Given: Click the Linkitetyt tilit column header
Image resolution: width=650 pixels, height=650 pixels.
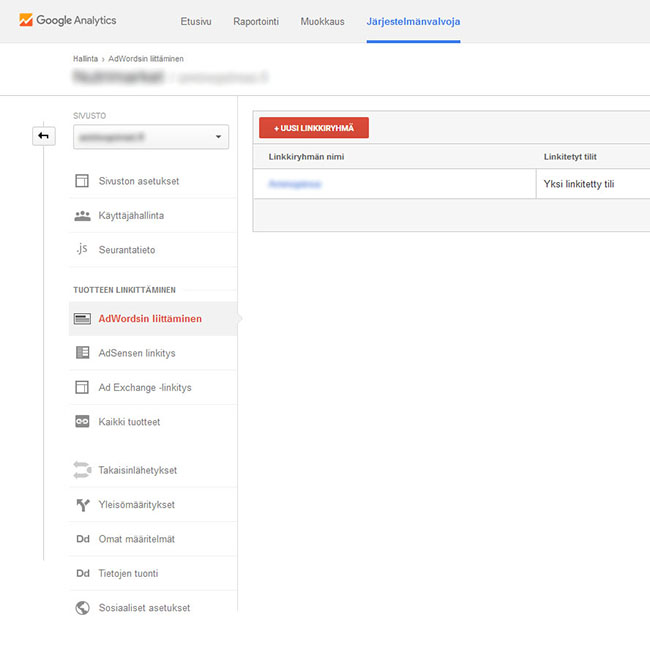Looking at the screenshot, I should pyautogui.click(x=570, y=157).
